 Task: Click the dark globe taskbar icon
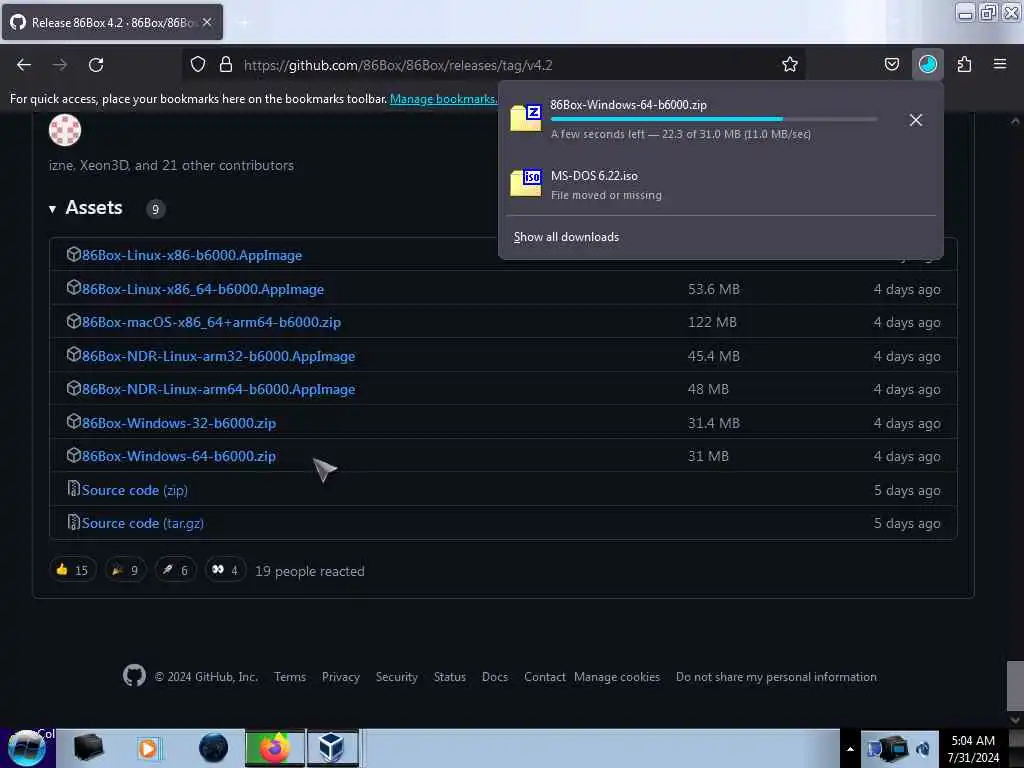(214, 748)
